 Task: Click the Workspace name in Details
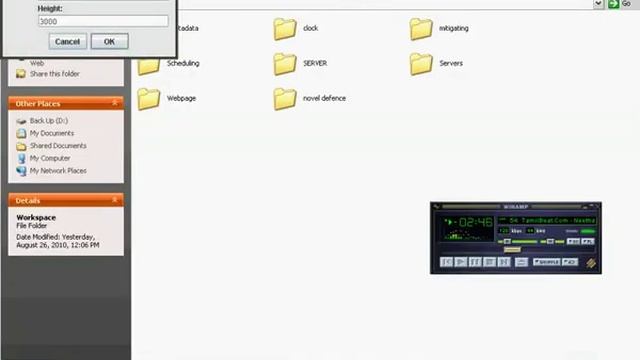click(x=36, y=218)
